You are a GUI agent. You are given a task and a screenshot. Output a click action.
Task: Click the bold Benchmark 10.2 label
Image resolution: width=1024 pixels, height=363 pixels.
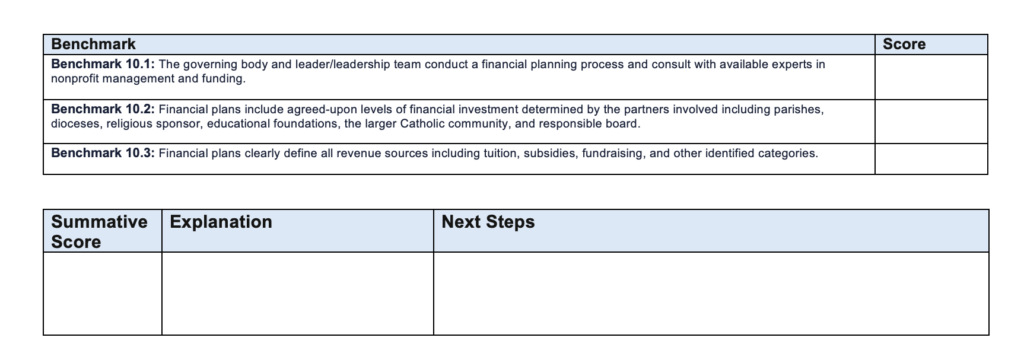coord(103,109)
